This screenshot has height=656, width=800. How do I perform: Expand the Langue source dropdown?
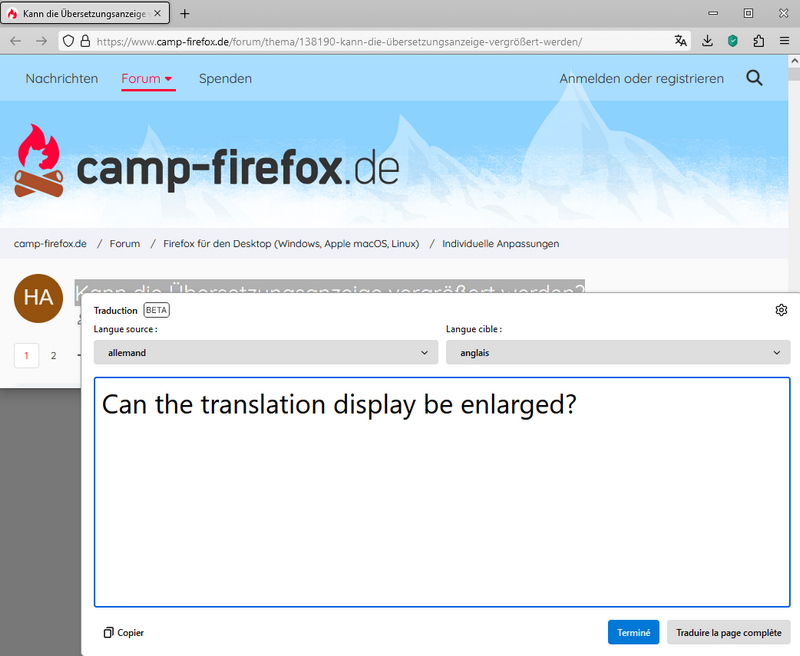[265, 352]
